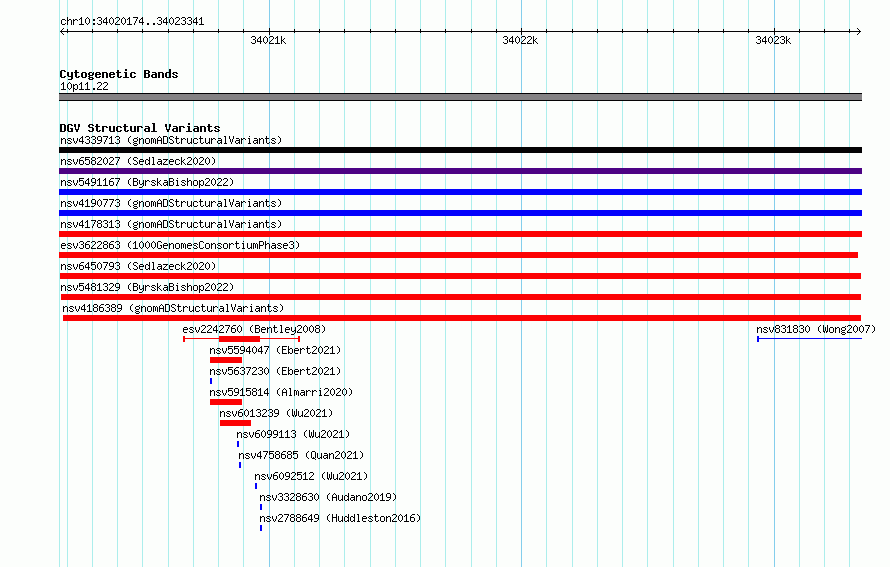Viewport: 890px width, 567px height.
Task: Open nsv6092512 (Wu2021) label
Action: coord(311,476)
